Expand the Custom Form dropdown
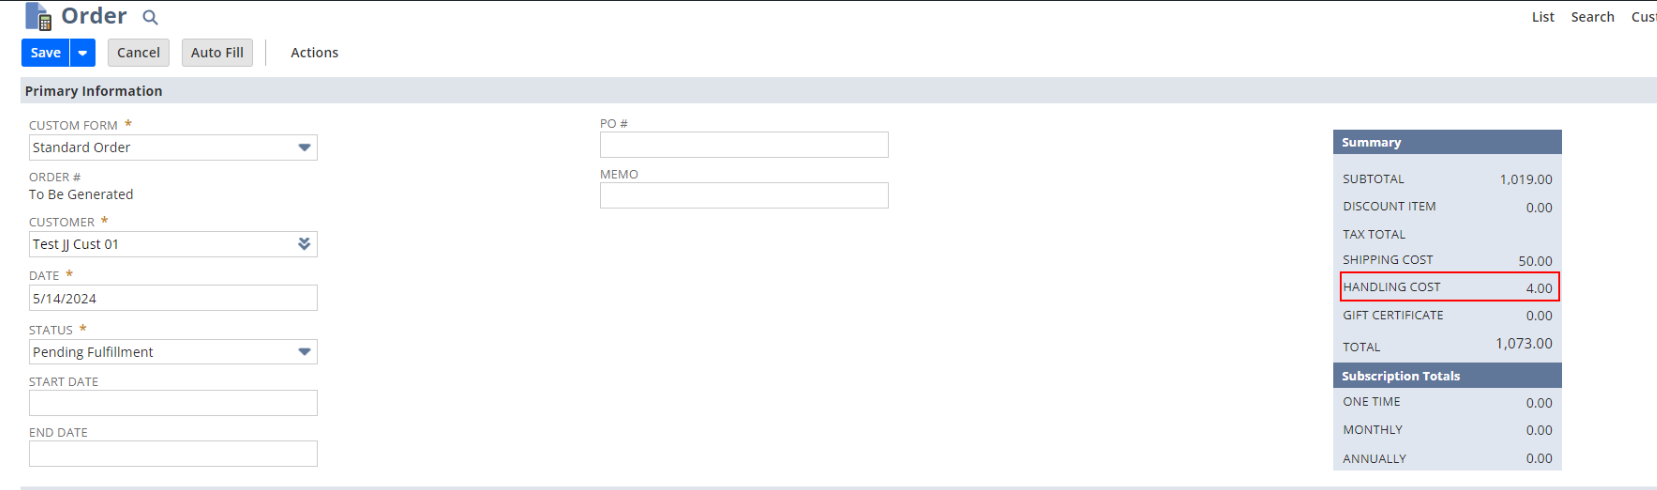 [x=304, y=148]
